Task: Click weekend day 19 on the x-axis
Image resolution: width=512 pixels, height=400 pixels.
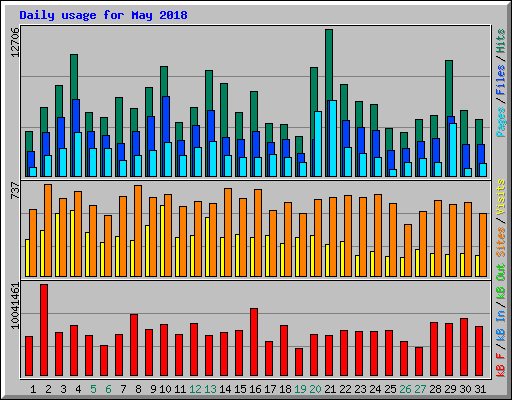Action: (x=300, y=389)
